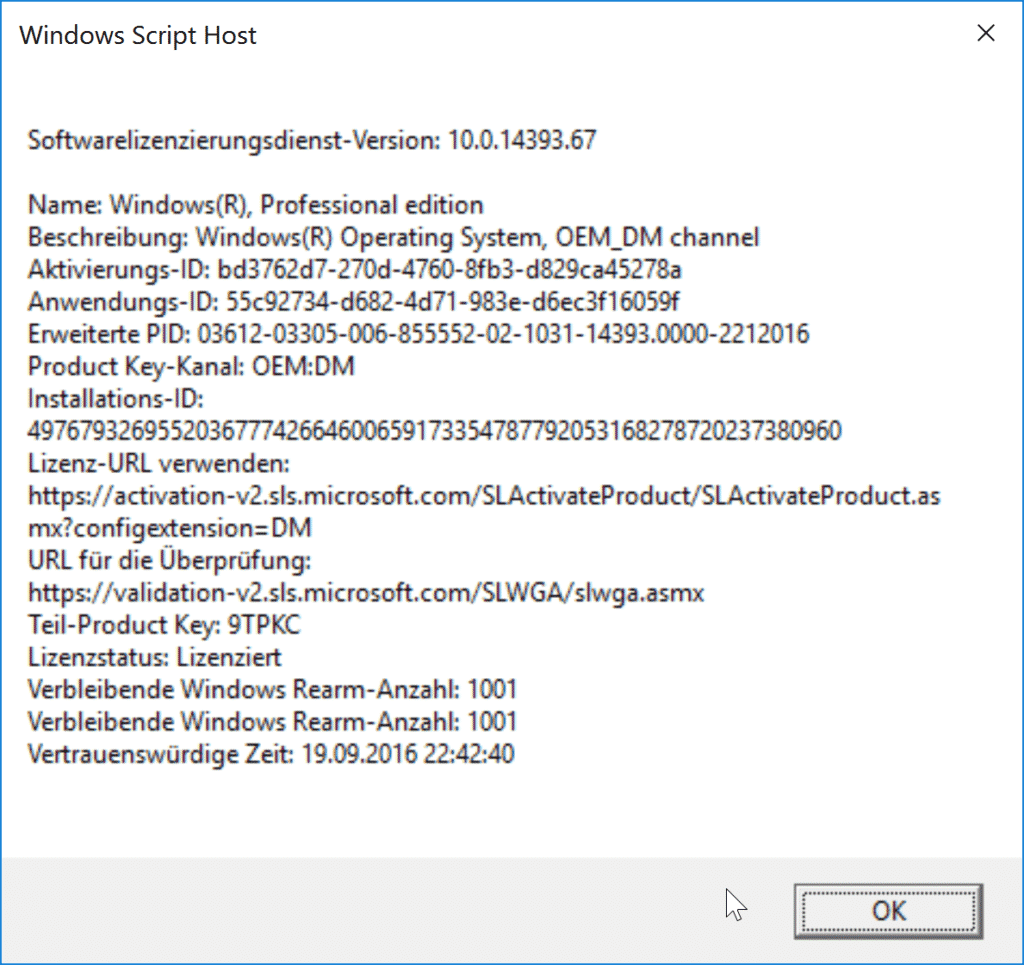Close the Windows Script Host dialog
Viewport: 1024px width, 965px height.
click(x=985, y=33)
